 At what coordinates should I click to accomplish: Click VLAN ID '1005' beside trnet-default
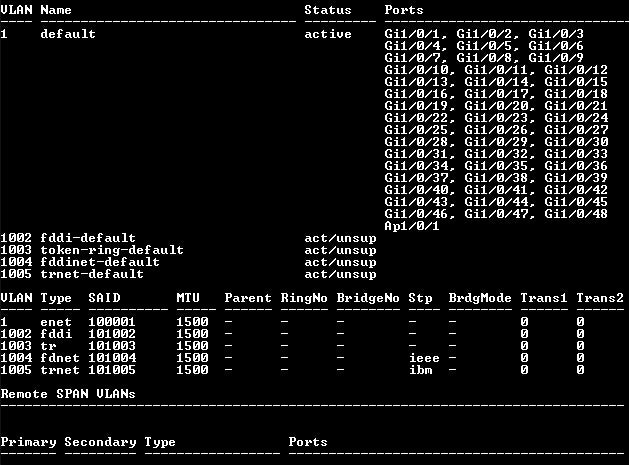click(x=16, y=274)
